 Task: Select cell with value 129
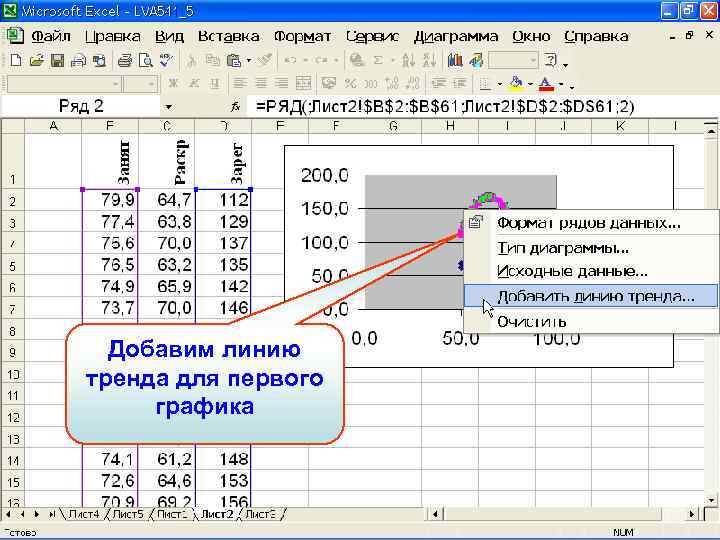click(x=224, y=222)
